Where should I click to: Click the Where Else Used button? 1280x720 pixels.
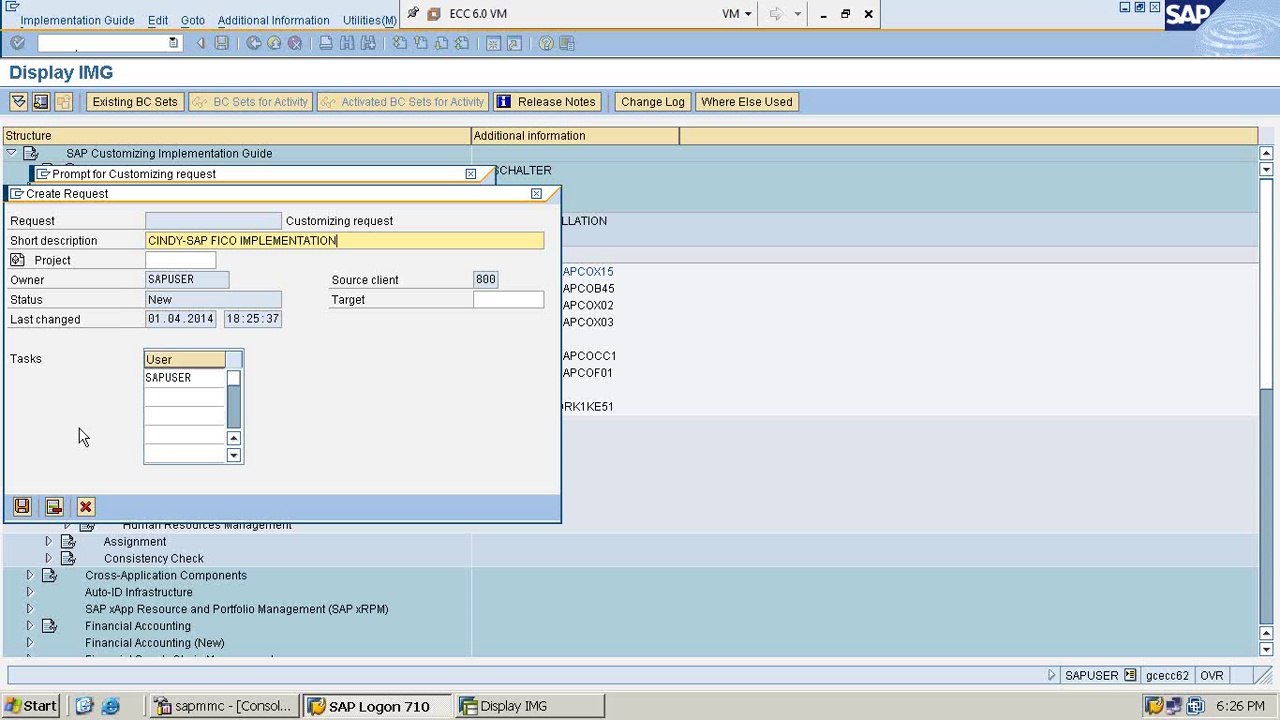(746, 101)
